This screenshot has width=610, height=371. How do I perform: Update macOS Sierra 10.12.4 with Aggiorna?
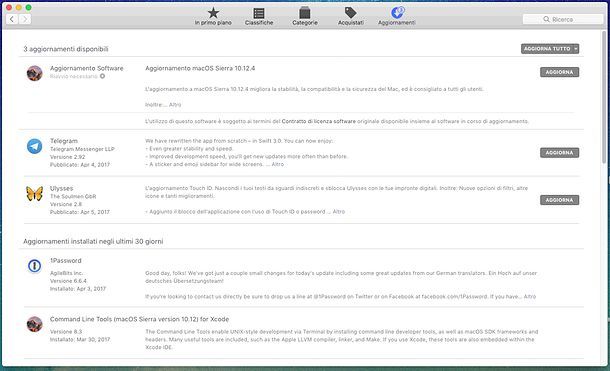(559, 72)
